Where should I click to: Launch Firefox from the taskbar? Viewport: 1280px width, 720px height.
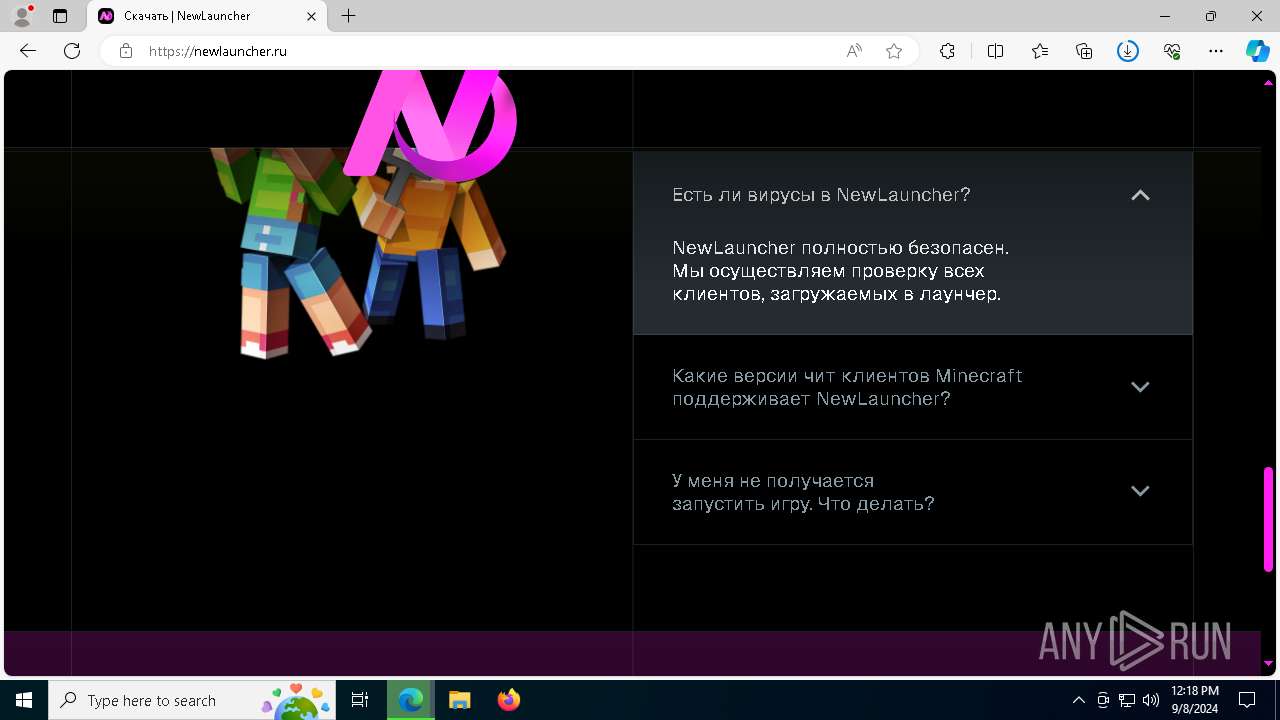(x=509, y=700)
